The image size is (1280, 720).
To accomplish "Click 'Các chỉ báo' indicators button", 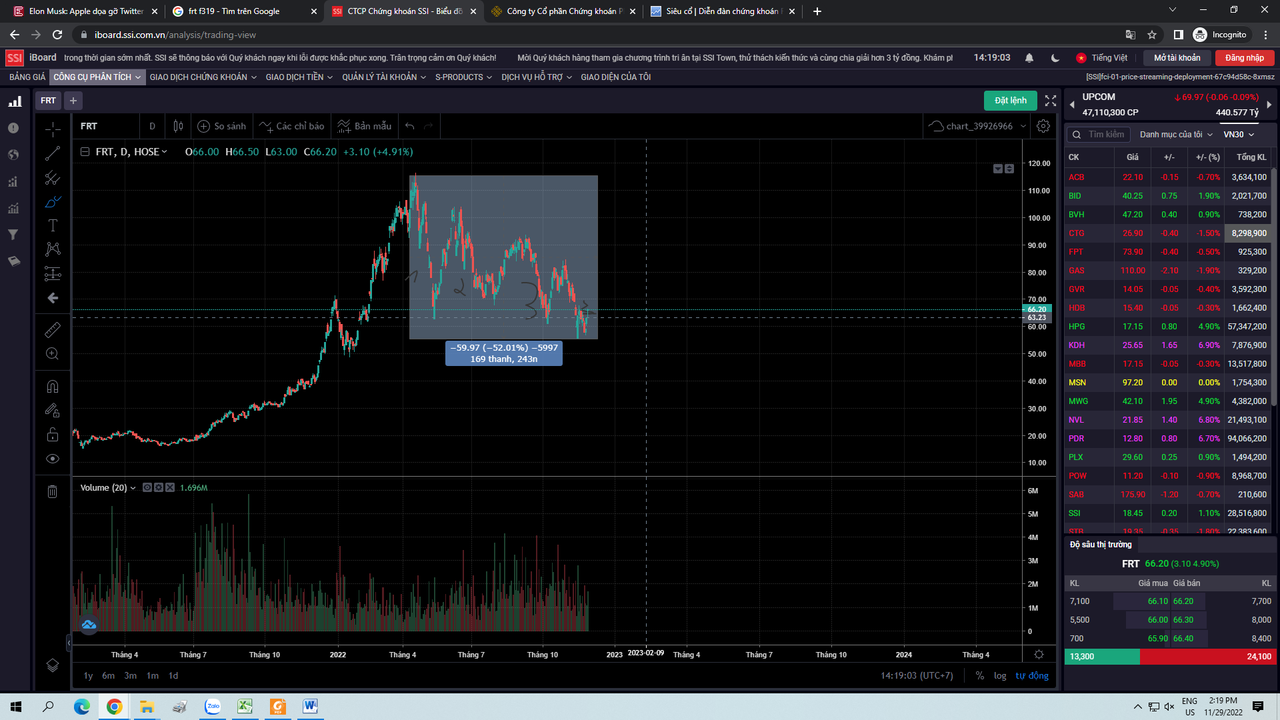I will click(x=292, y=126).
